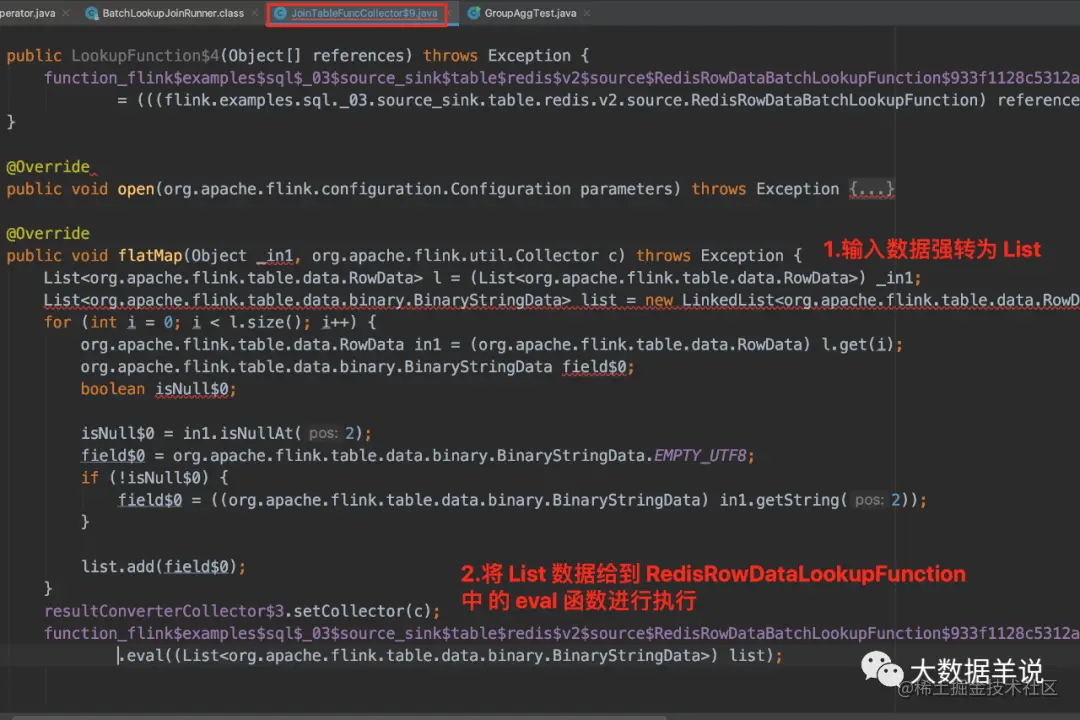The width and height of the screenshot is (1080, 720).
Task: Switch to the BatchLookupJoinRunner.class tab
Action: (x=172, y=13)
